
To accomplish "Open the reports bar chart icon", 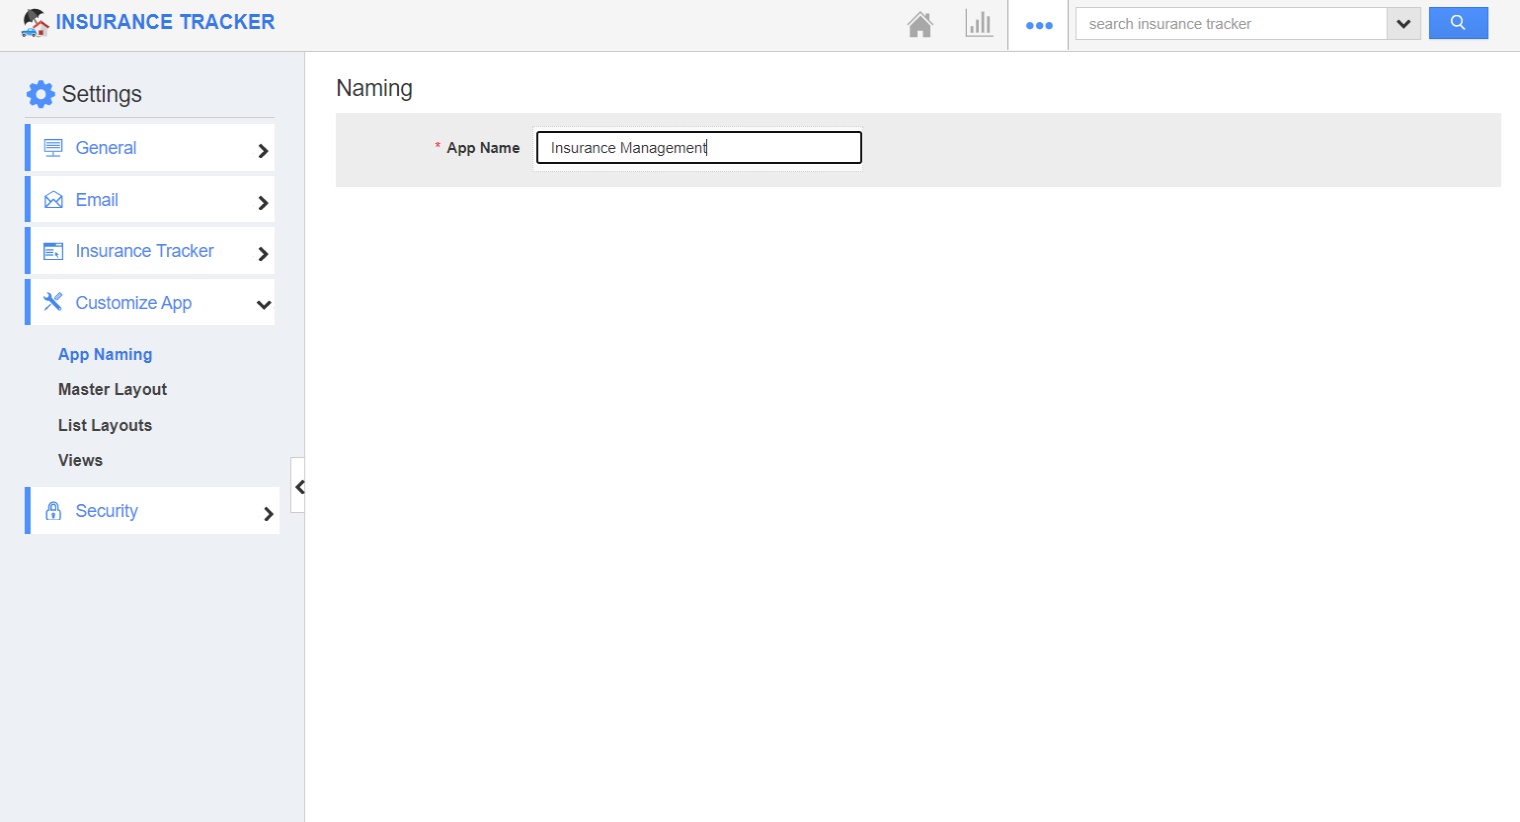I will (979, 24).
